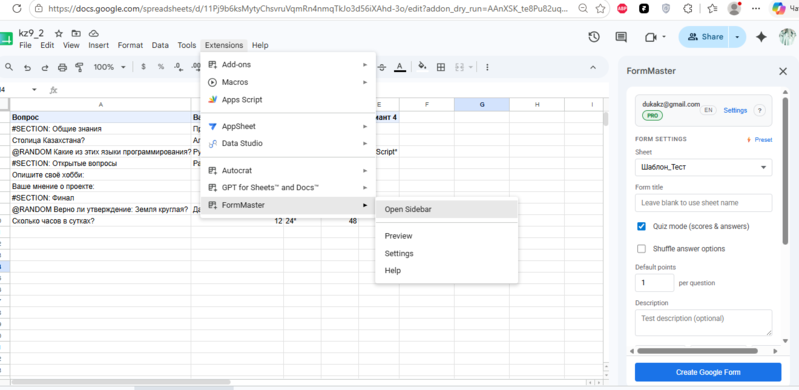Expand GPT for Sheets and Docs submenu
This screenshot has width=799, height=390.
pyautogui.click(x=287, y=188)
